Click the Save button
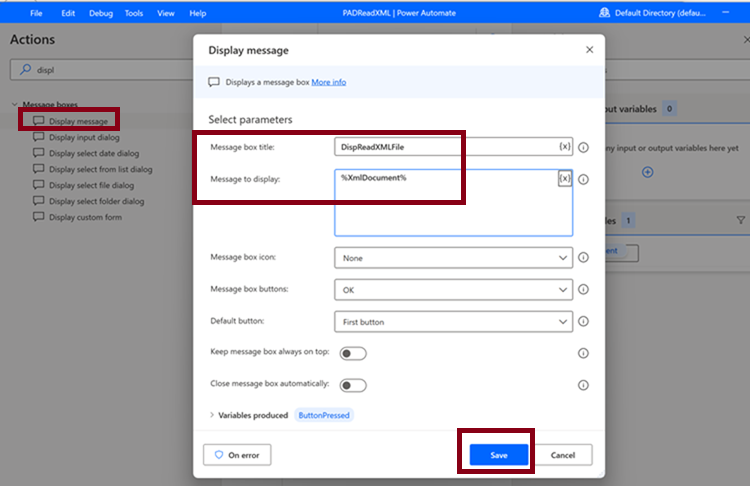 coord(499,455)
